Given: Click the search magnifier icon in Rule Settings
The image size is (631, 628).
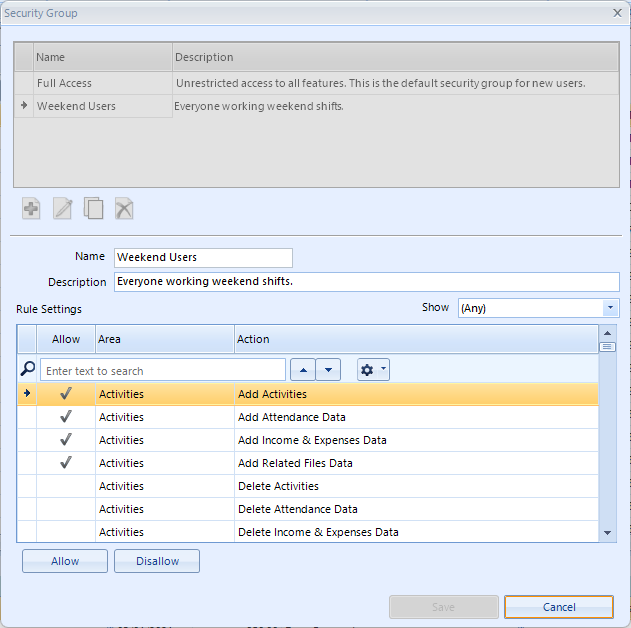Looking at the screenshot, I should (x=27, y=369).
